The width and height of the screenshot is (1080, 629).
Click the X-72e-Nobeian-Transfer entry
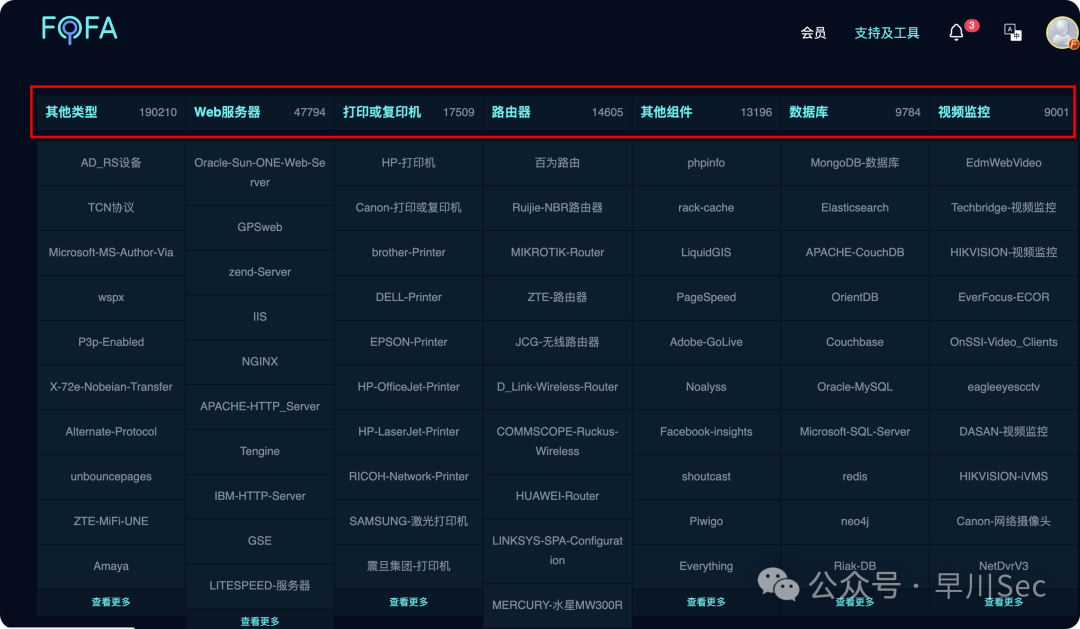[x=111, y=386]
